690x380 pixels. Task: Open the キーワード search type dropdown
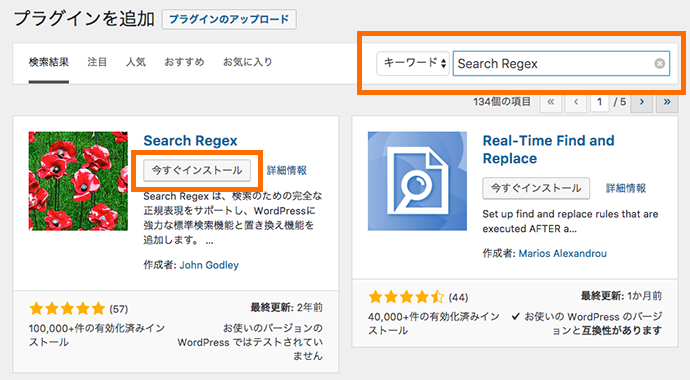413,63
